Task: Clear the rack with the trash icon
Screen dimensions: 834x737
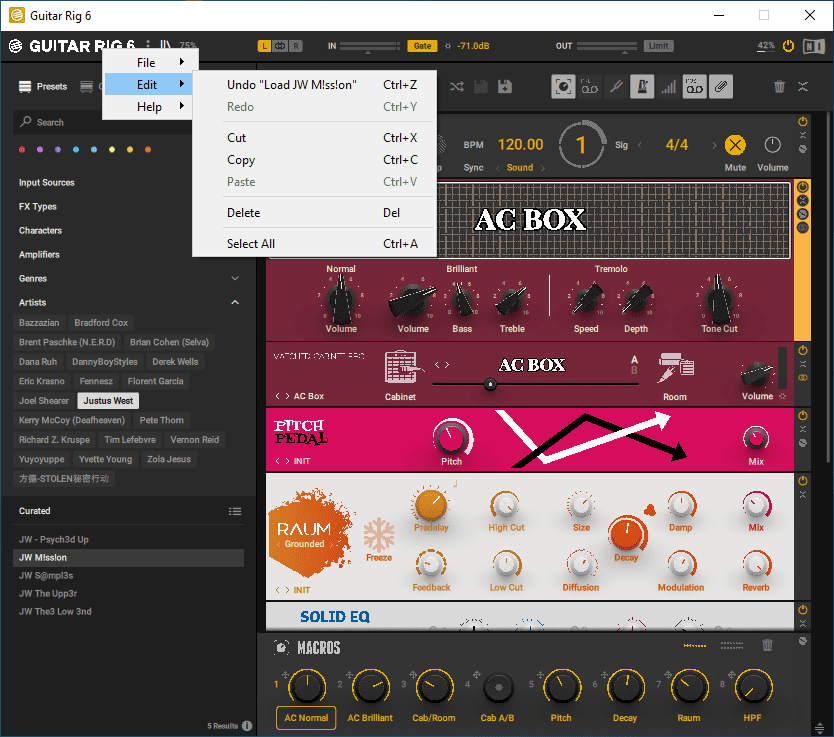Action: click(x=779, y=87)
